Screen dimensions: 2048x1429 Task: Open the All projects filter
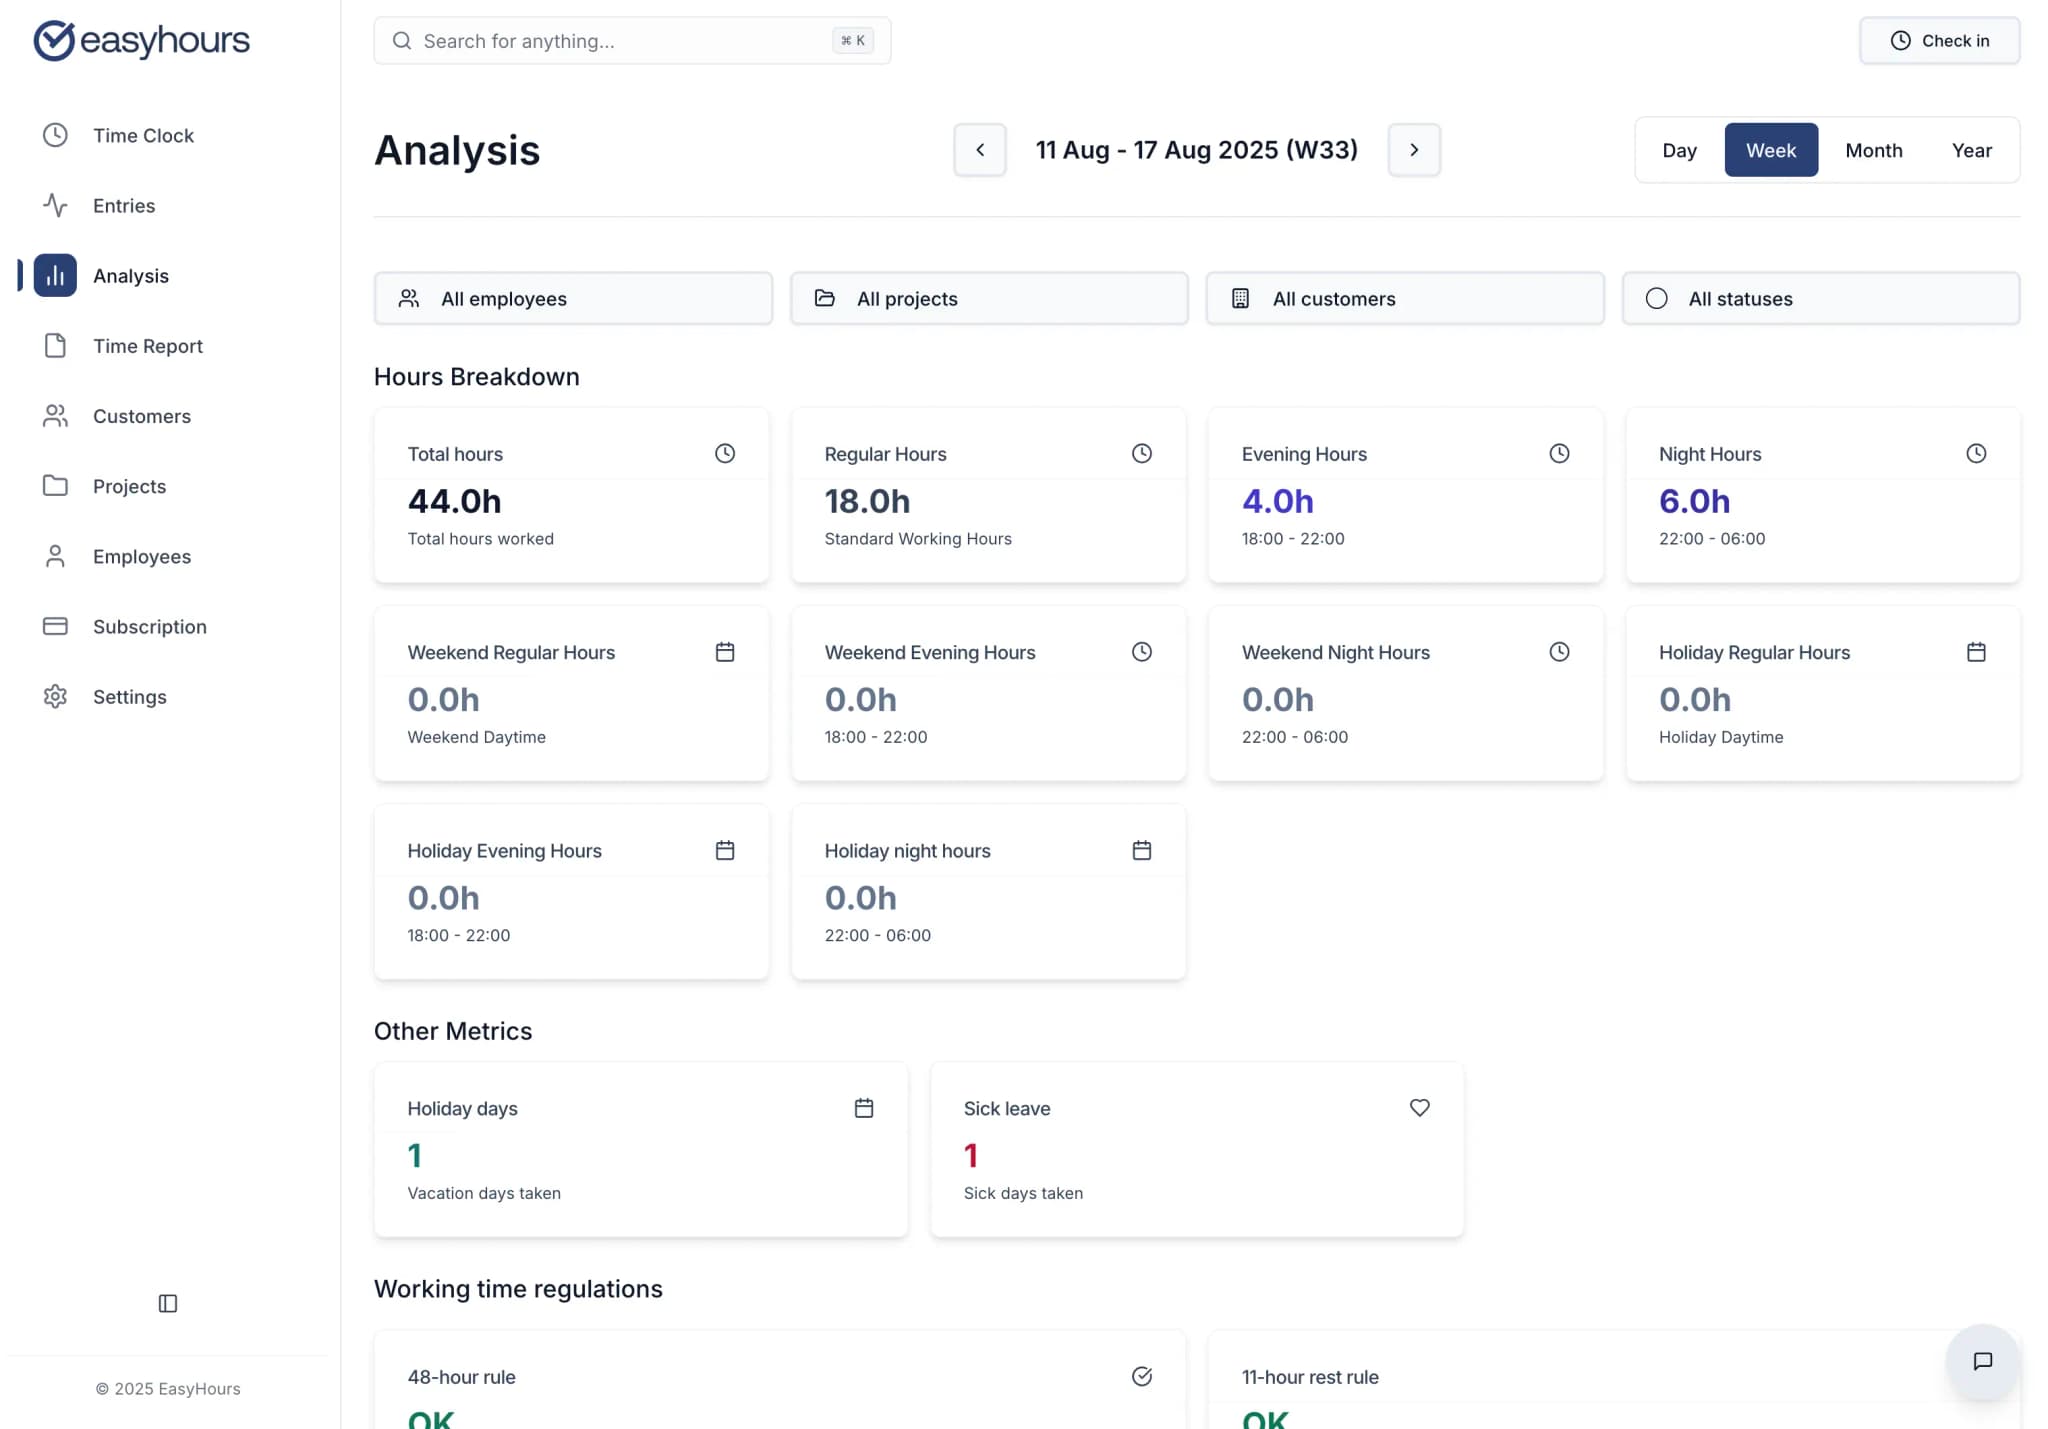coord(988,298)
